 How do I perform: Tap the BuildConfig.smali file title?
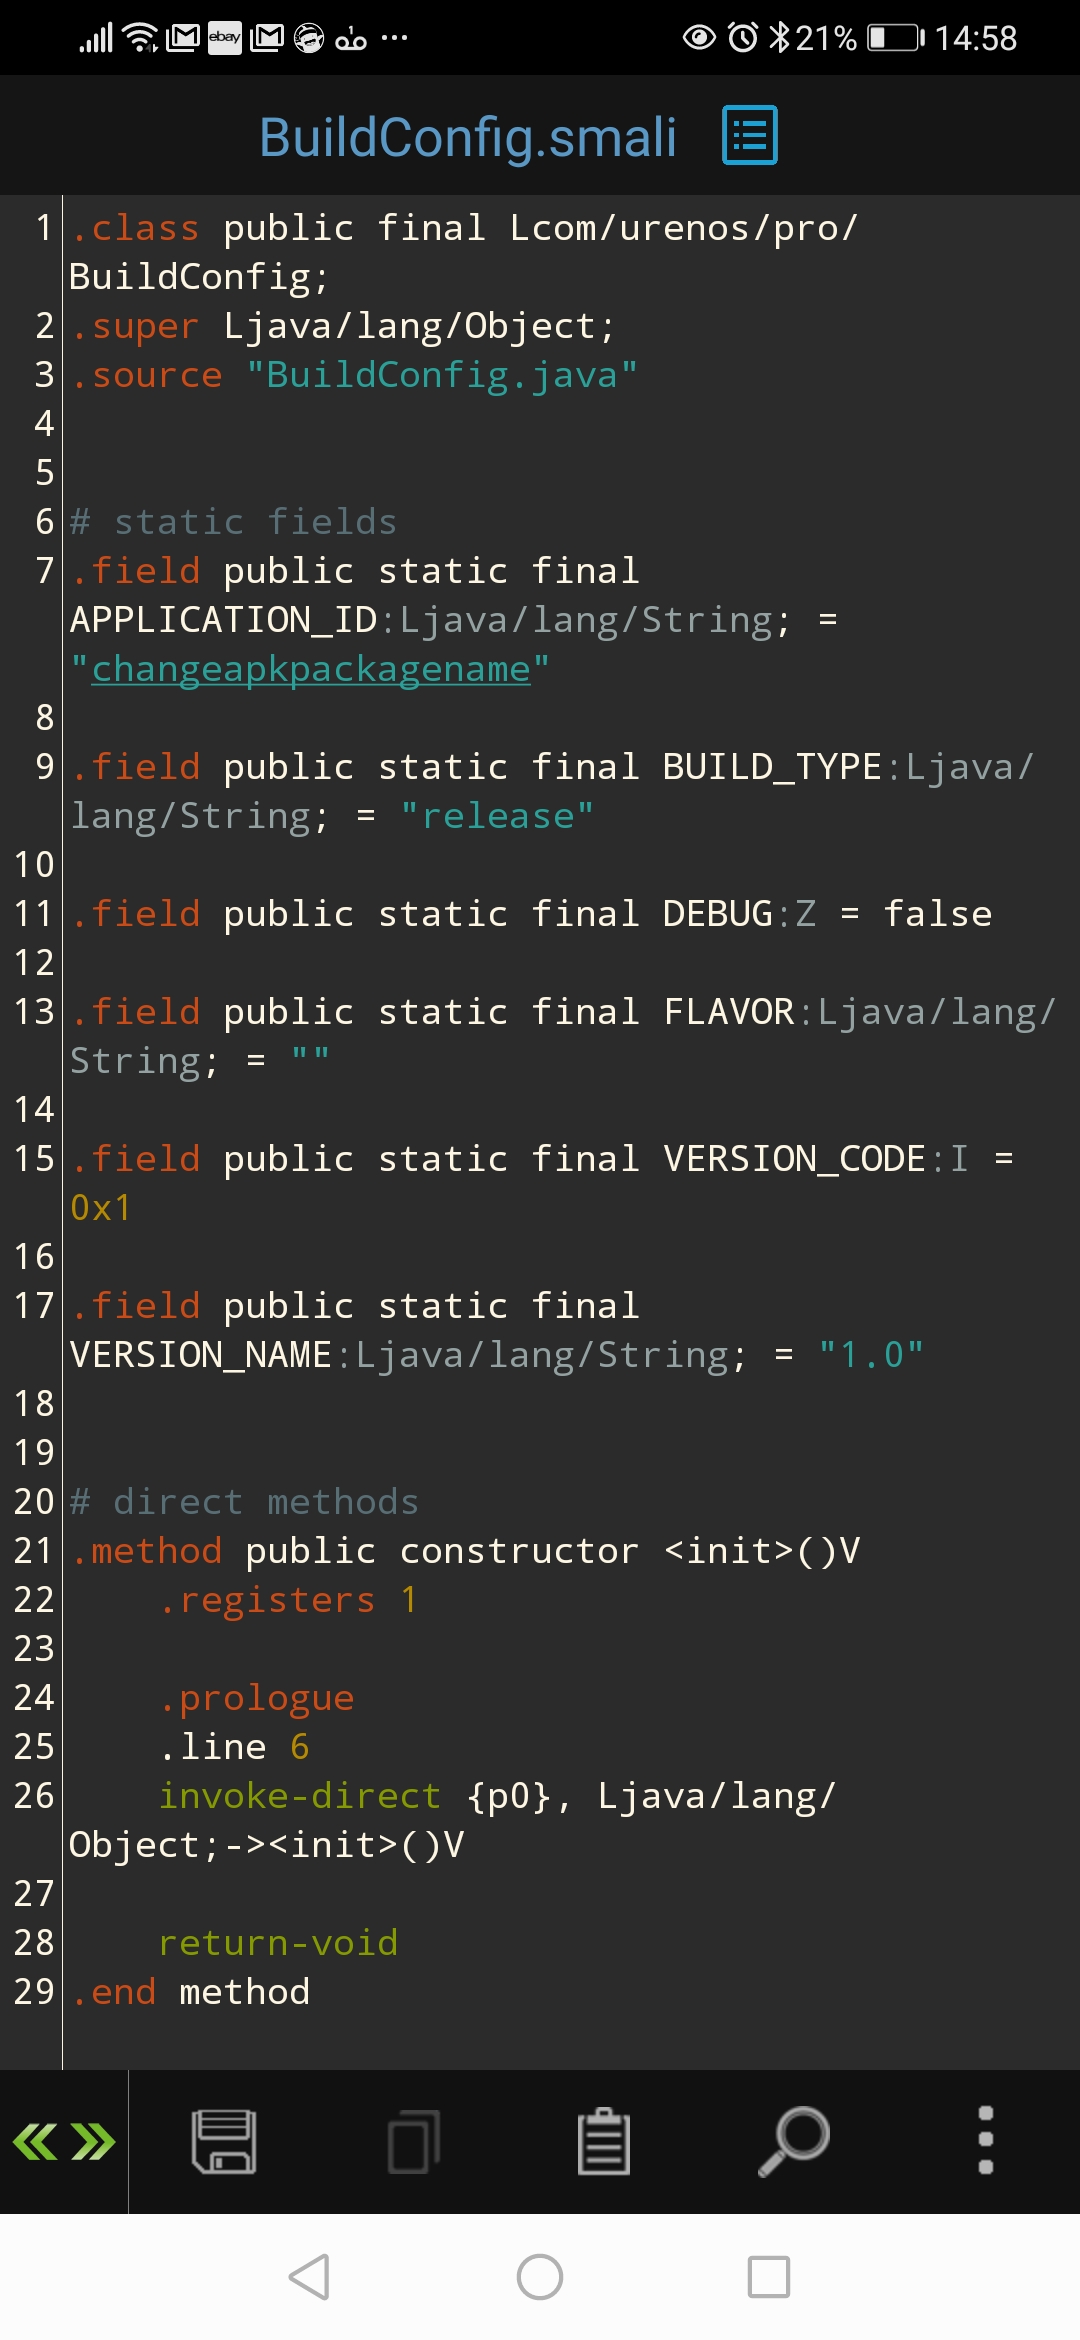(x=468, y=137)
